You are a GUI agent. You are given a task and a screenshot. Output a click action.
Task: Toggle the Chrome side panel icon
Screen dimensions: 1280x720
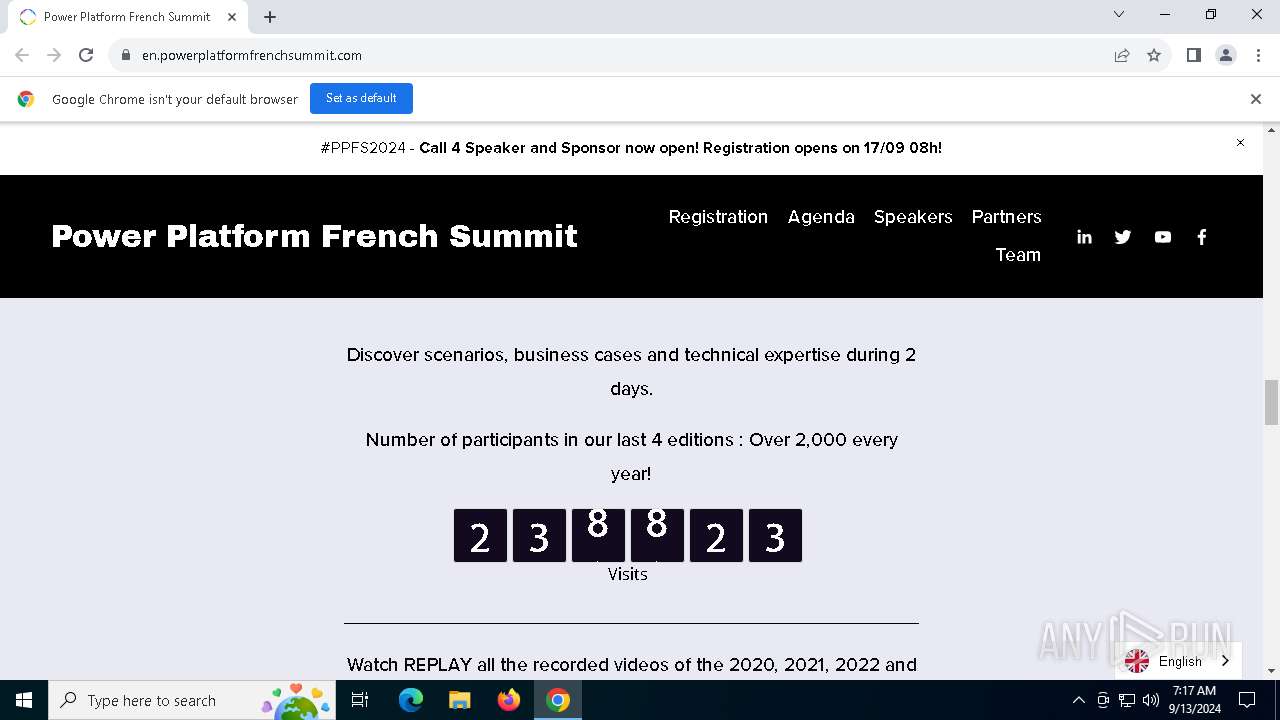[x=1193, y=55]
